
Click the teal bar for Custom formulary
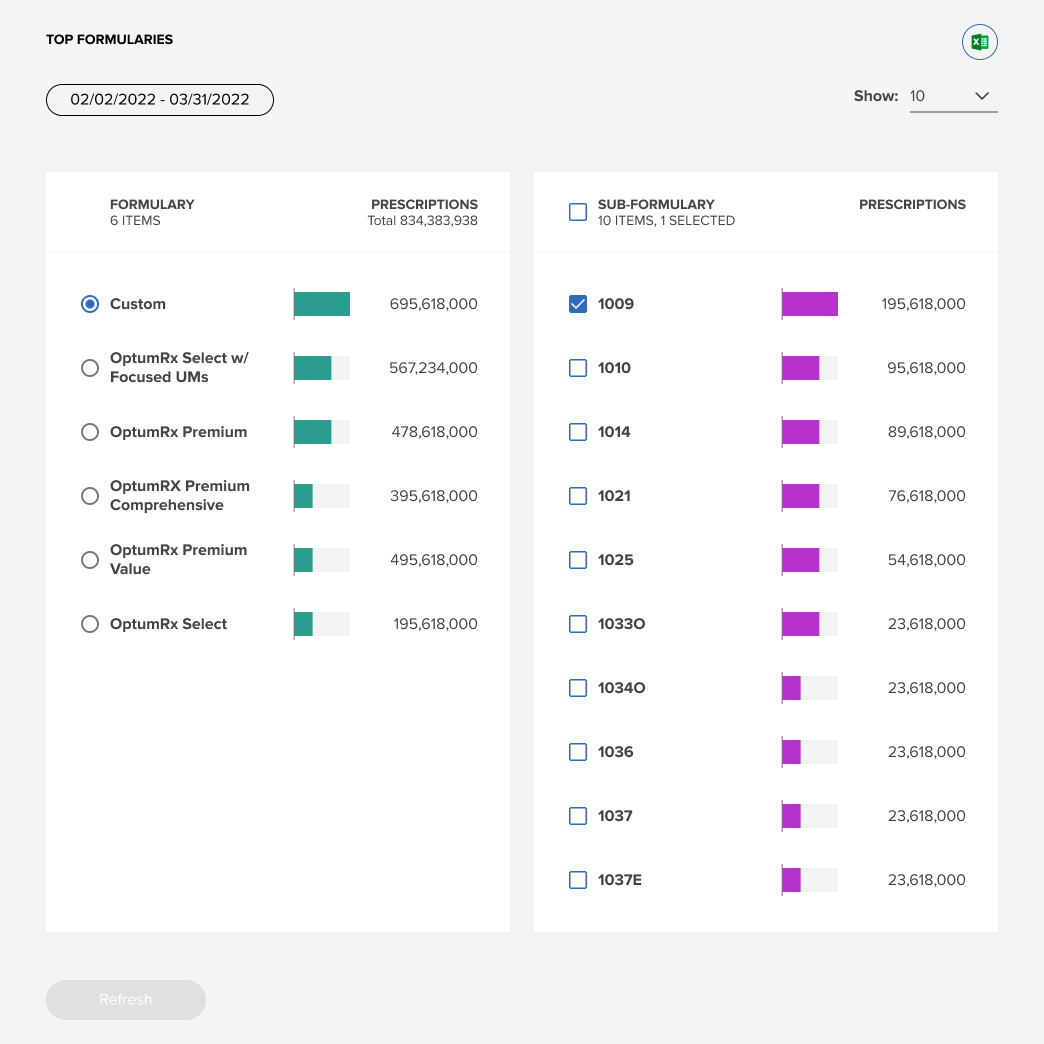click(x=322, y=304)
